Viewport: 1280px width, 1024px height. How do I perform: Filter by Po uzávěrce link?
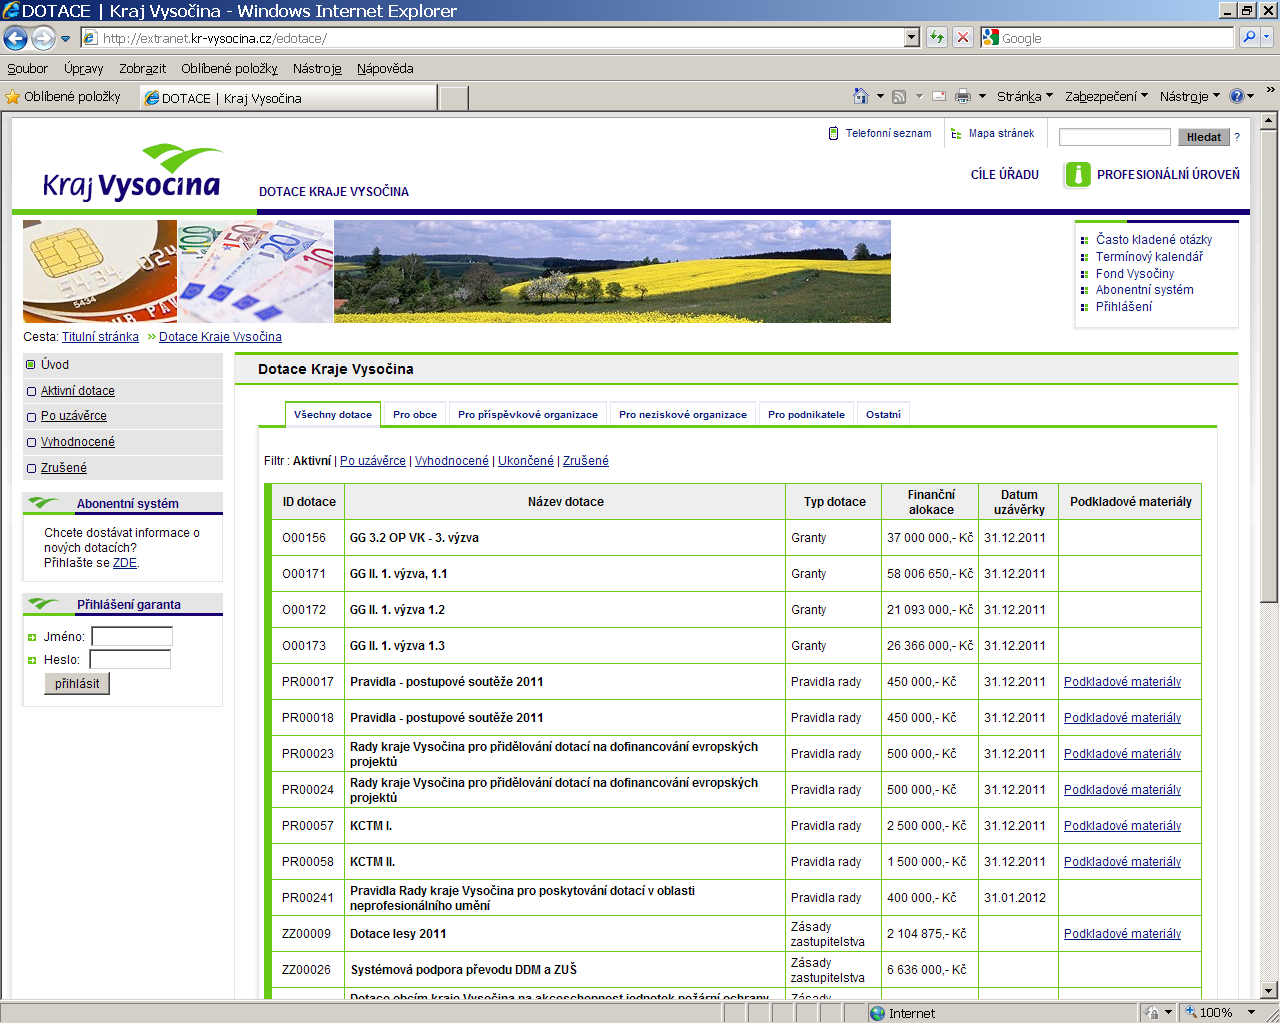pos(373,461)
